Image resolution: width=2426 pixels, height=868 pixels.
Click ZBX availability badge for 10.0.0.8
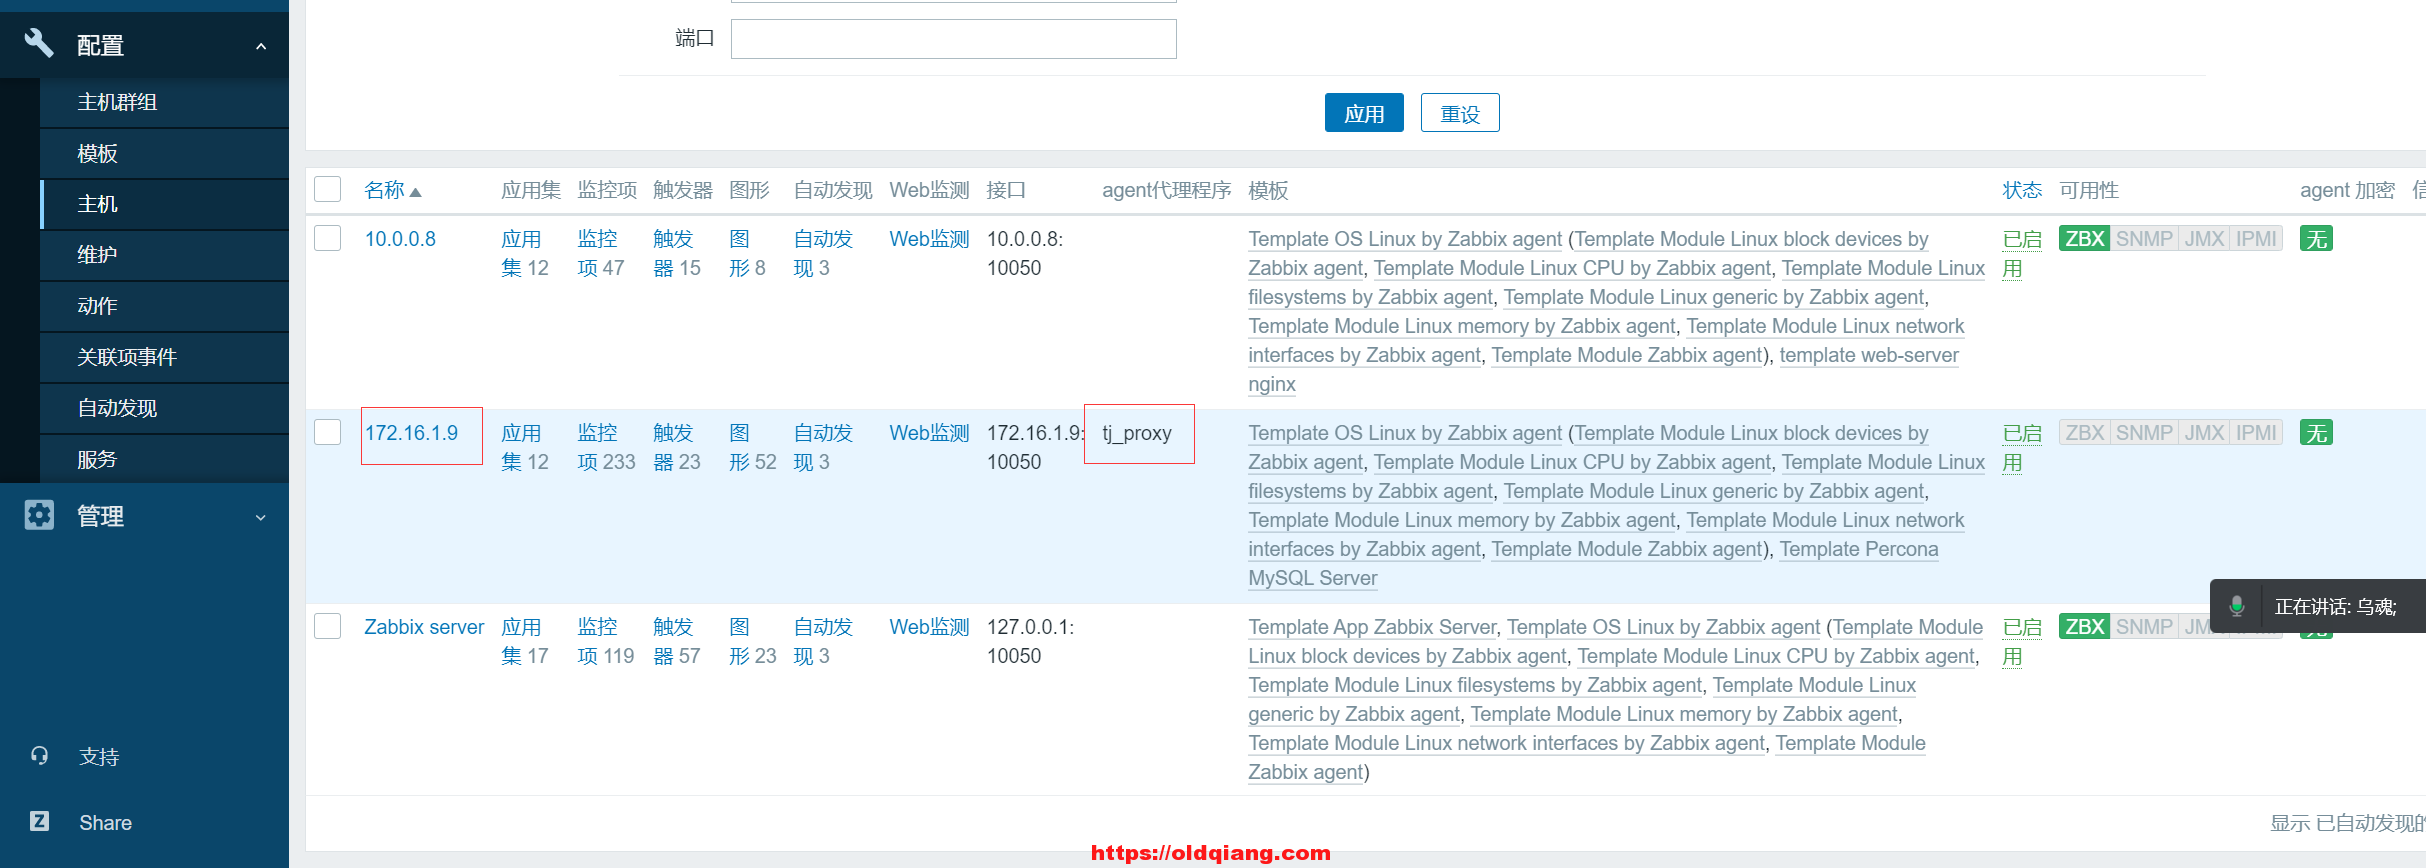2084,239
